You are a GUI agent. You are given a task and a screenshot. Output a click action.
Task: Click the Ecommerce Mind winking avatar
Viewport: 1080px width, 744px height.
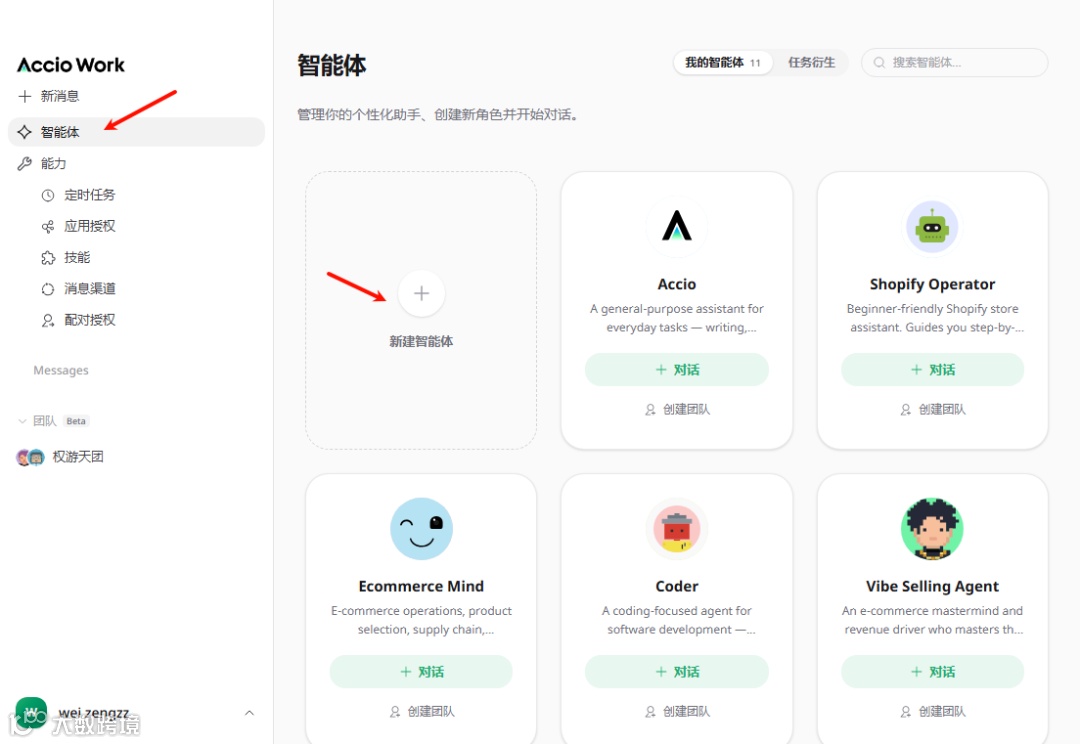tap(422, 528)
